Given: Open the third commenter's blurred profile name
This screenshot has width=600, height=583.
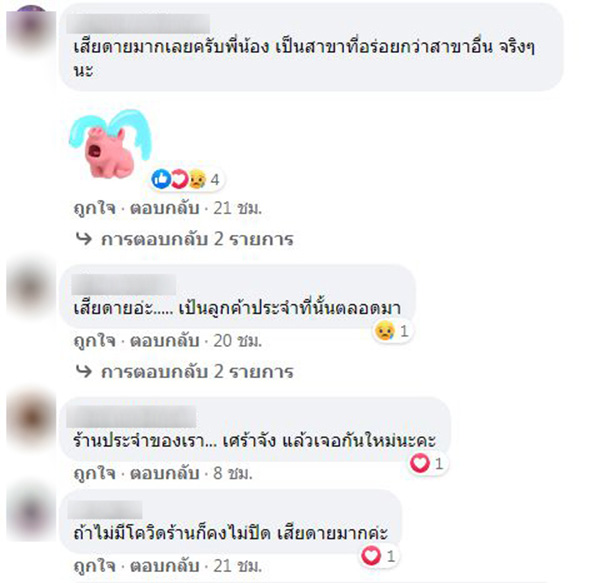Looking at the screenshot, I should tap(131, 417).
